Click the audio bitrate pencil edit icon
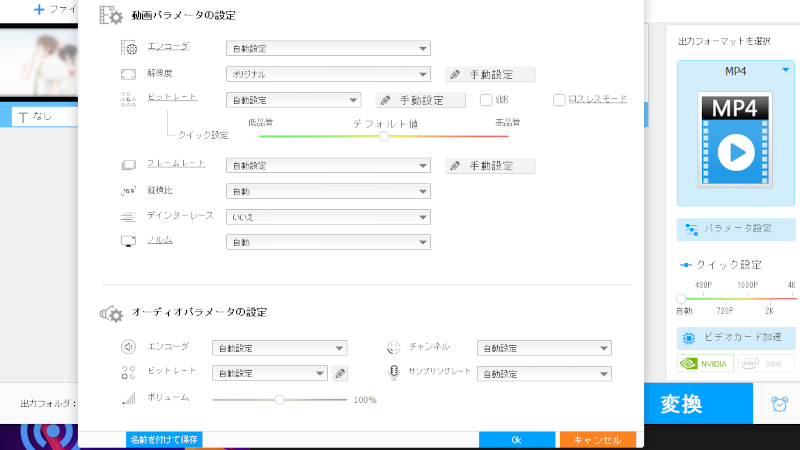This screenshot has height=450, width=800. coord(340,373)
